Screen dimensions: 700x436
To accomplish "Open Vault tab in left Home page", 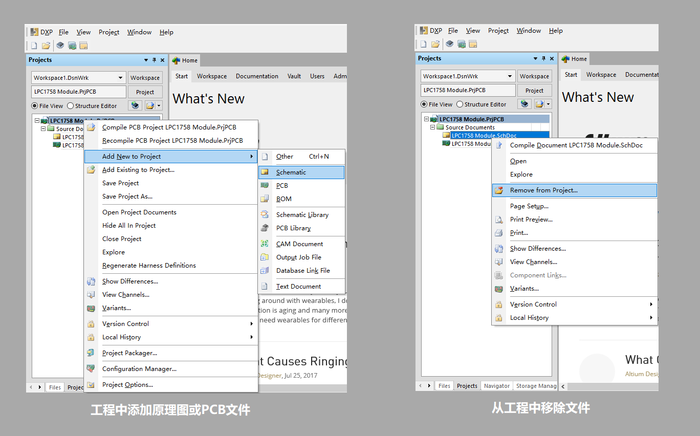I will (x=294, y=76).
